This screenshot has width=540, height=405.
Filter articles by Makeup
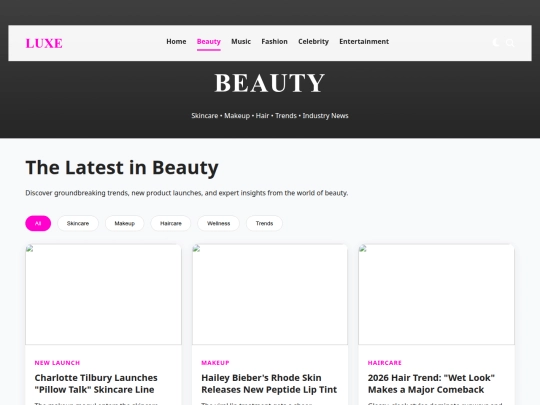125,224
